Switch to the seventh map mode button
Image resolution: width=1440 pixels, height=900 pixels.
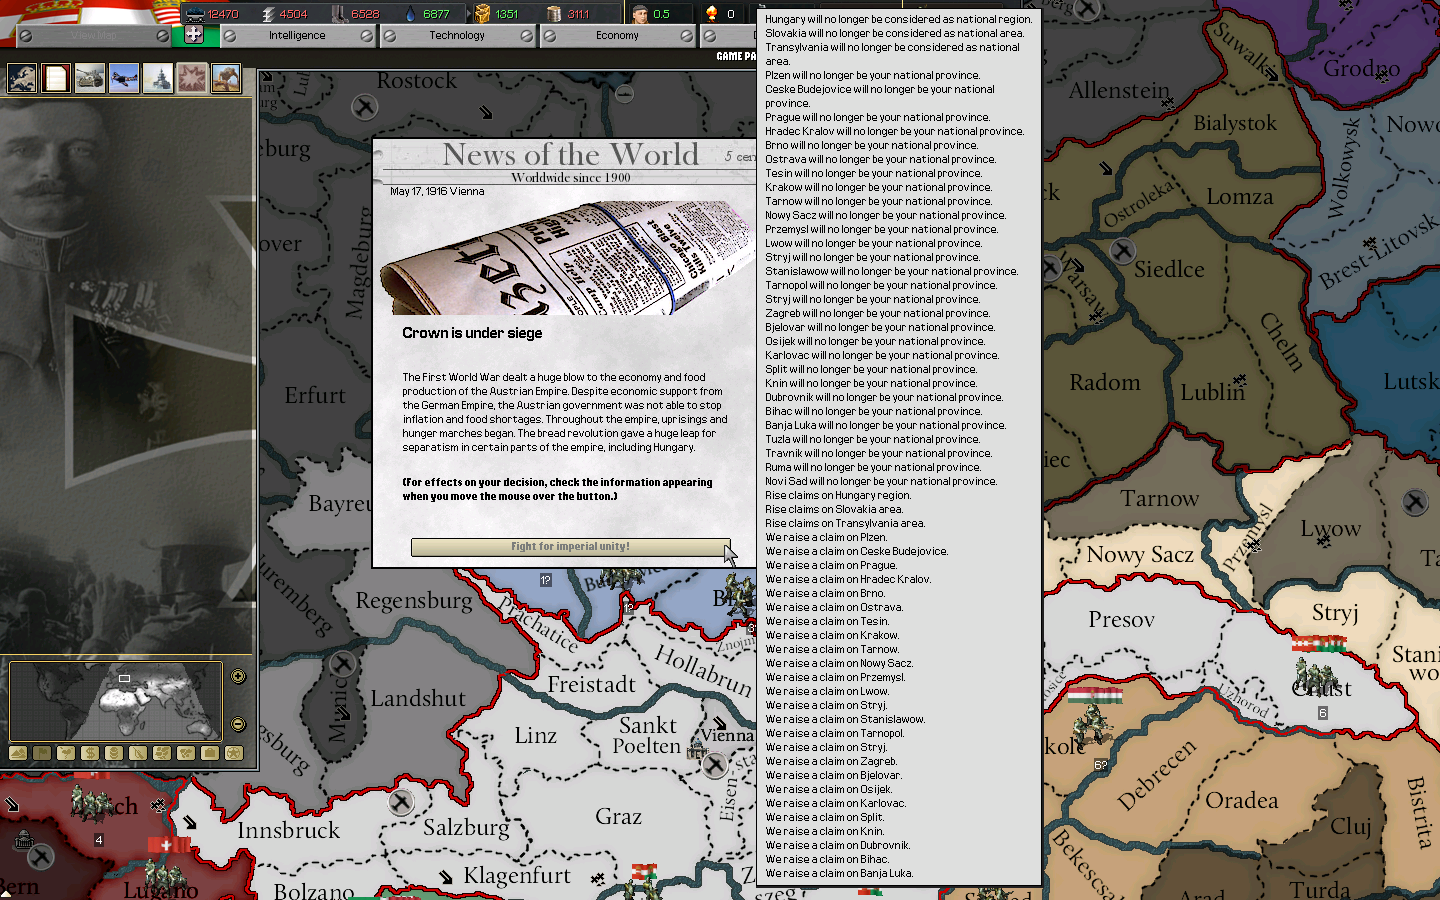point(162,753)
